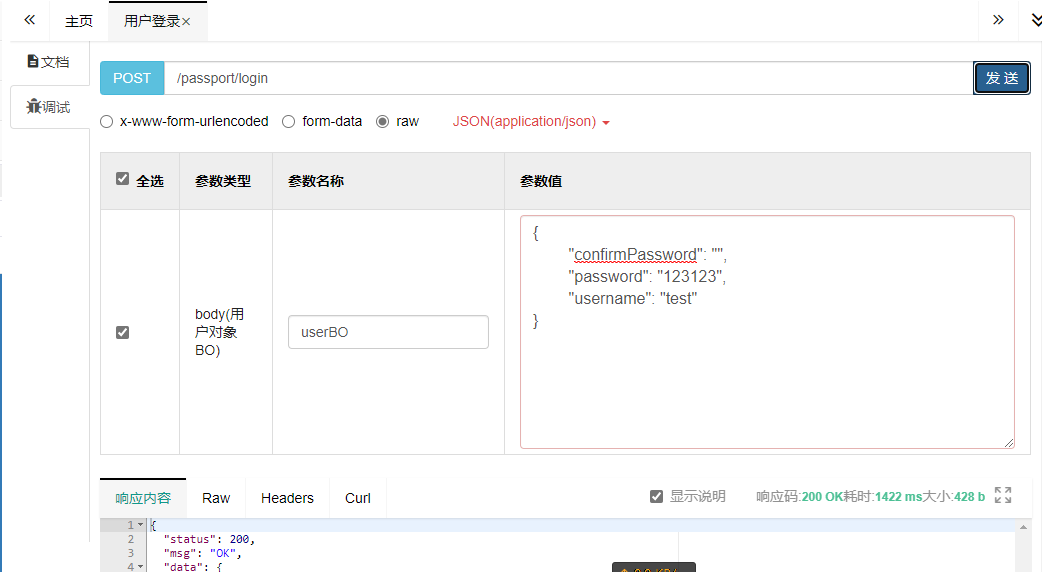Image resolution: width=1042 pixels, height=572 pixels.
Task: Collapse the "data" object at line 4
Action: [x=140, y=567]
